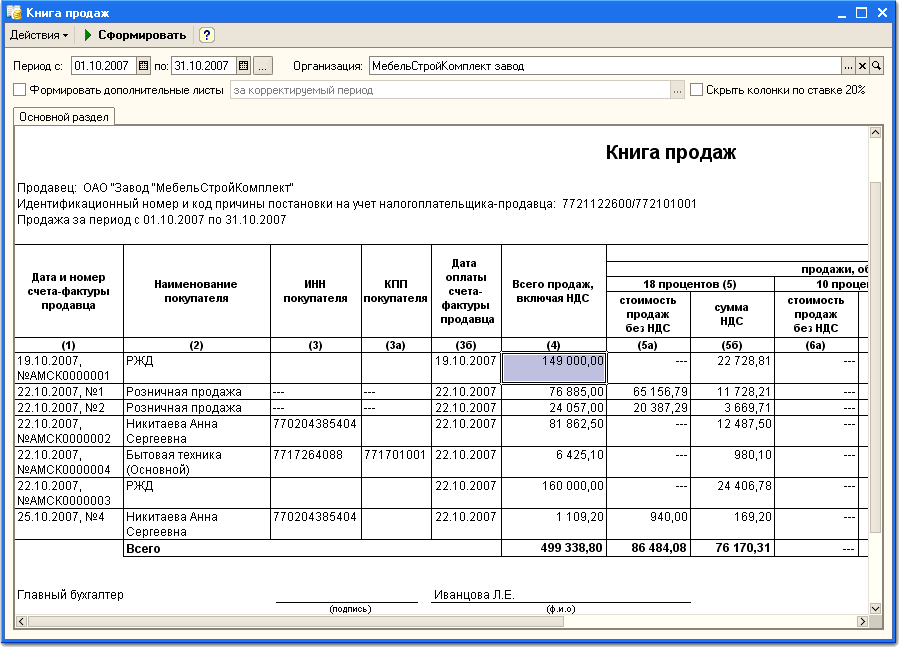Select INN cell 7717264088

click(316, 462)
